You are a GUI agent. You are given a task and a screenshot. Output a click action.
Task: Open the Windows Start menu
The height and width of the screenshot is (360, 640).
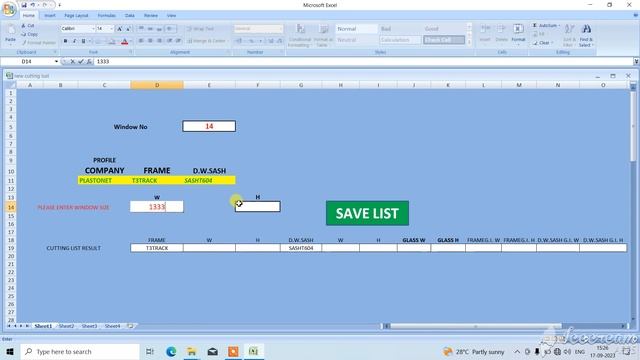point(10,351)
